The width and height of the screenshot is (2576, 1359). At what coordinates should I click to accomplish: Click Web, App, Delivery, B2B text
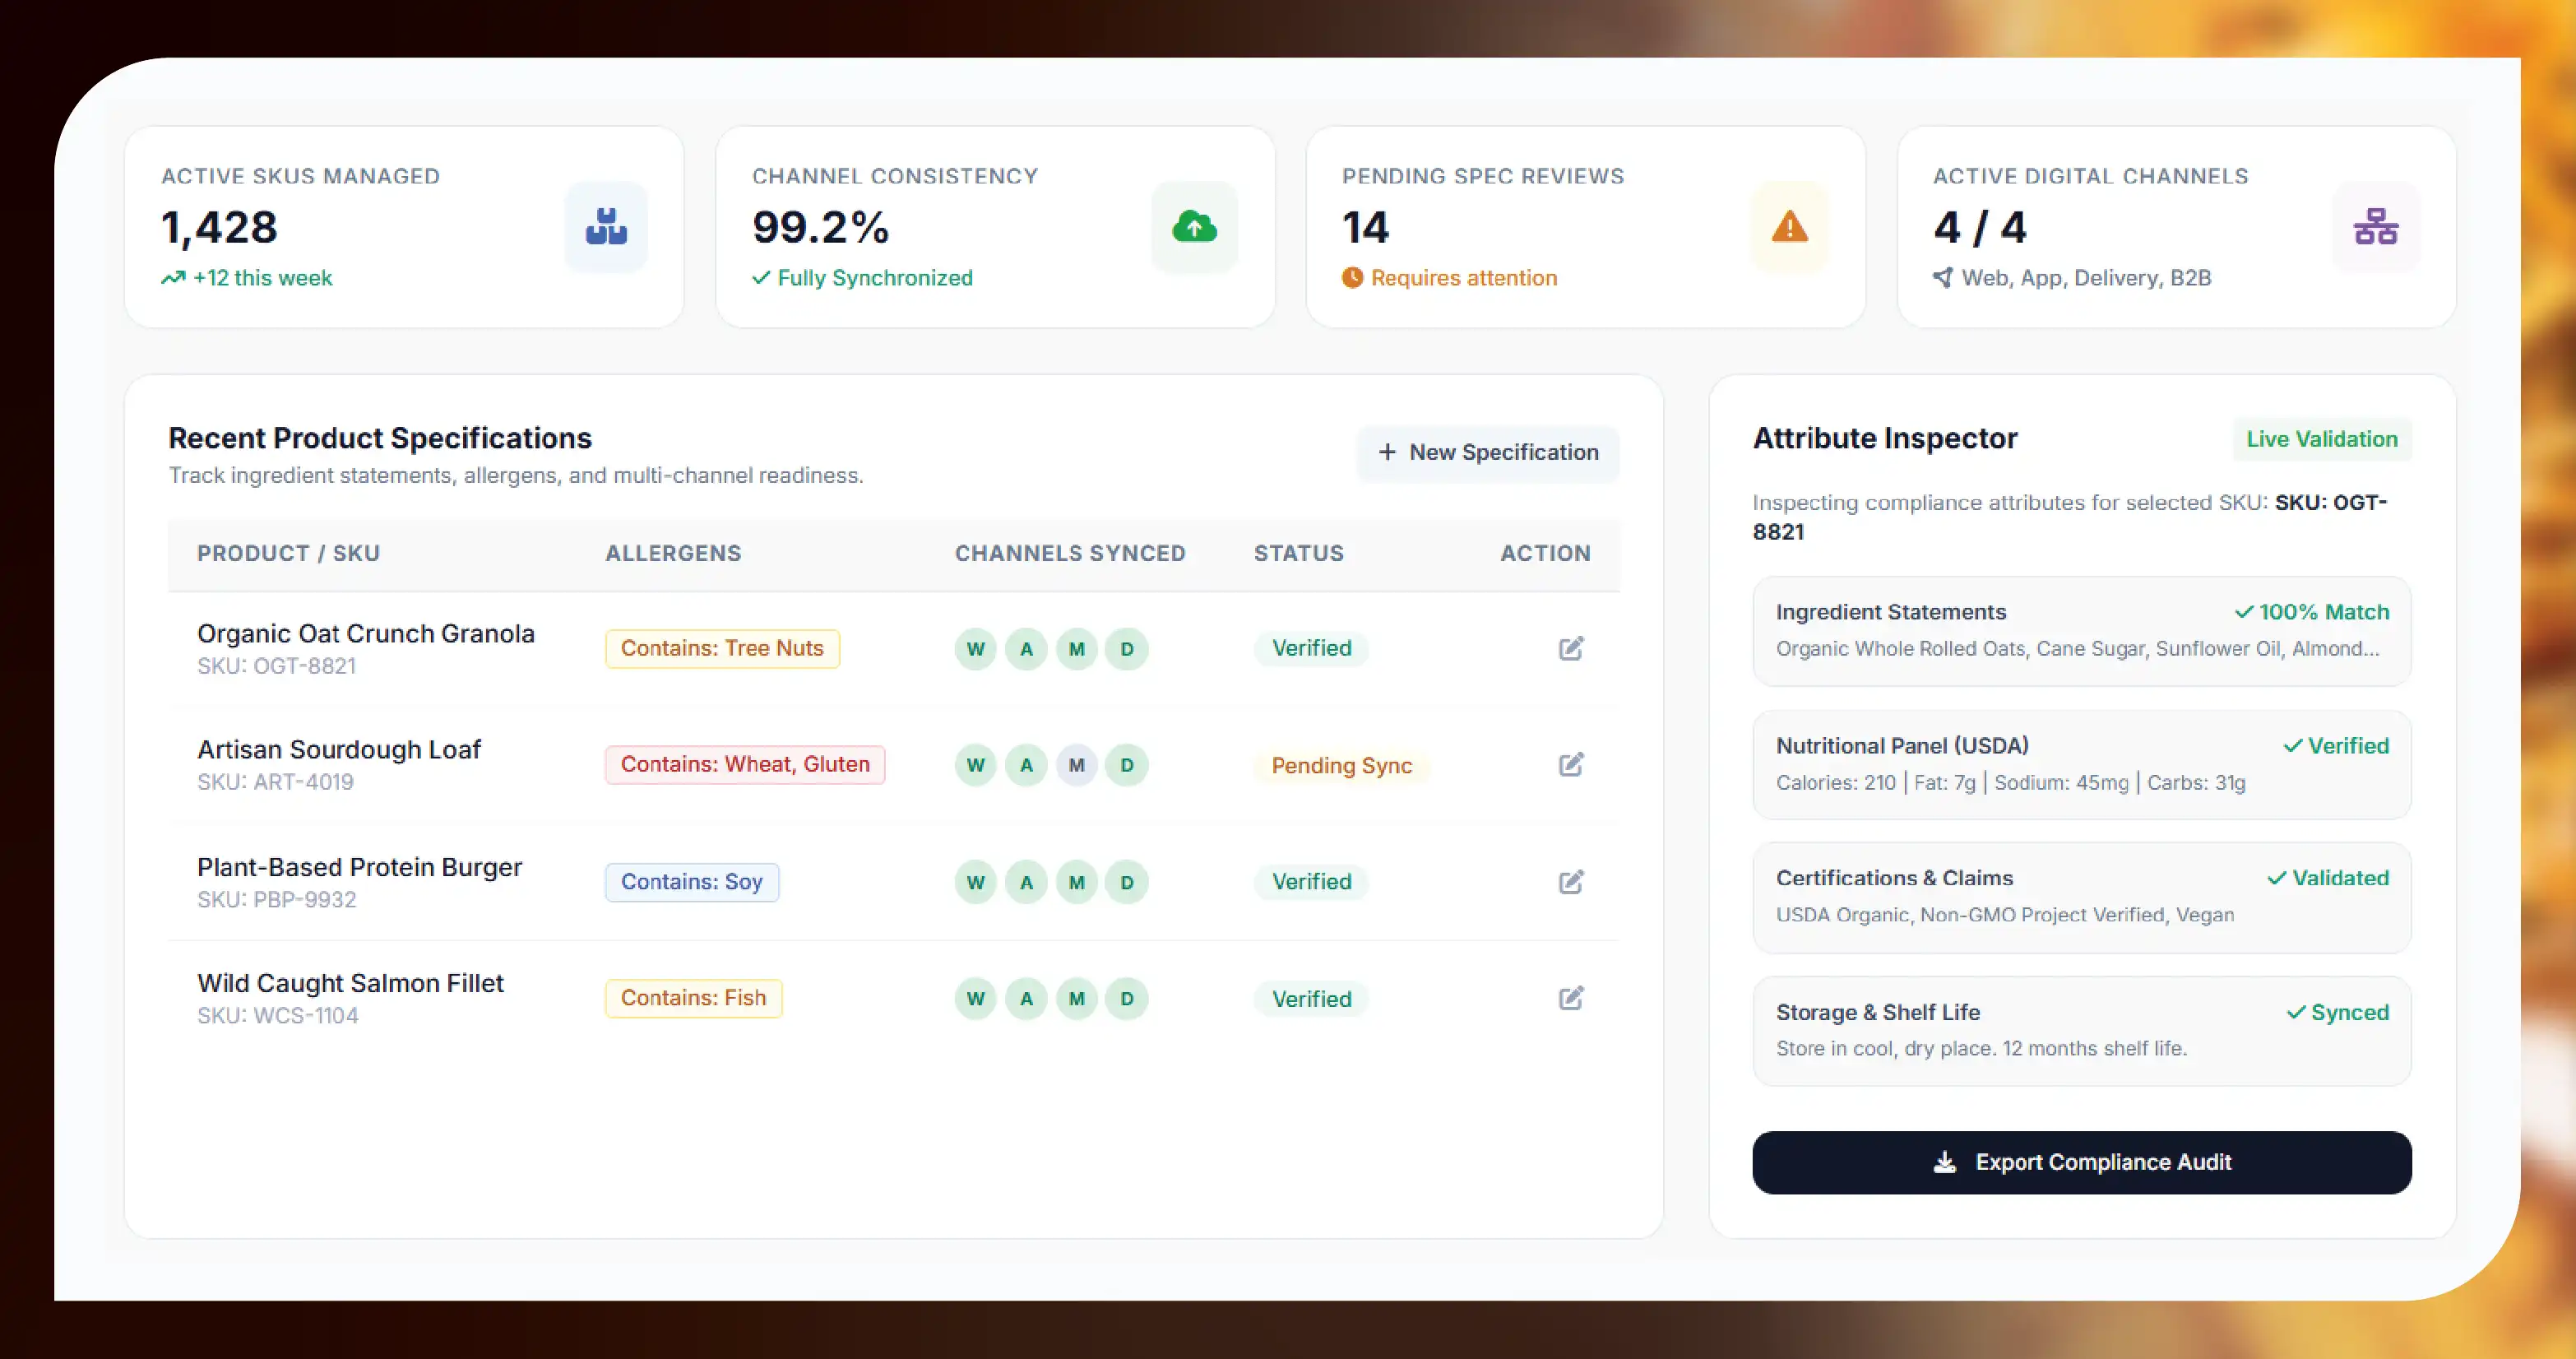(x=2086, y=278)
